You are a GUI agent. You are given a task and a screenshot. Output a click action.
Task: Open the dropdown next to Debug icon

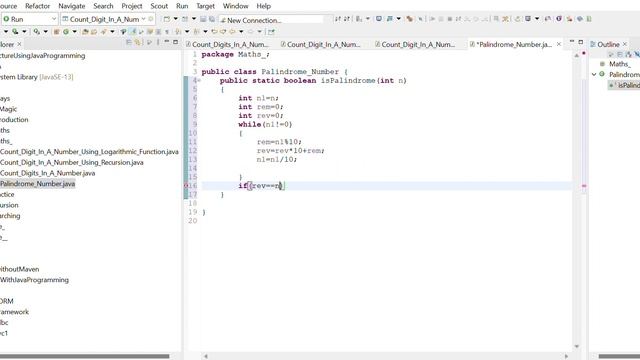[x=24, y=31]
